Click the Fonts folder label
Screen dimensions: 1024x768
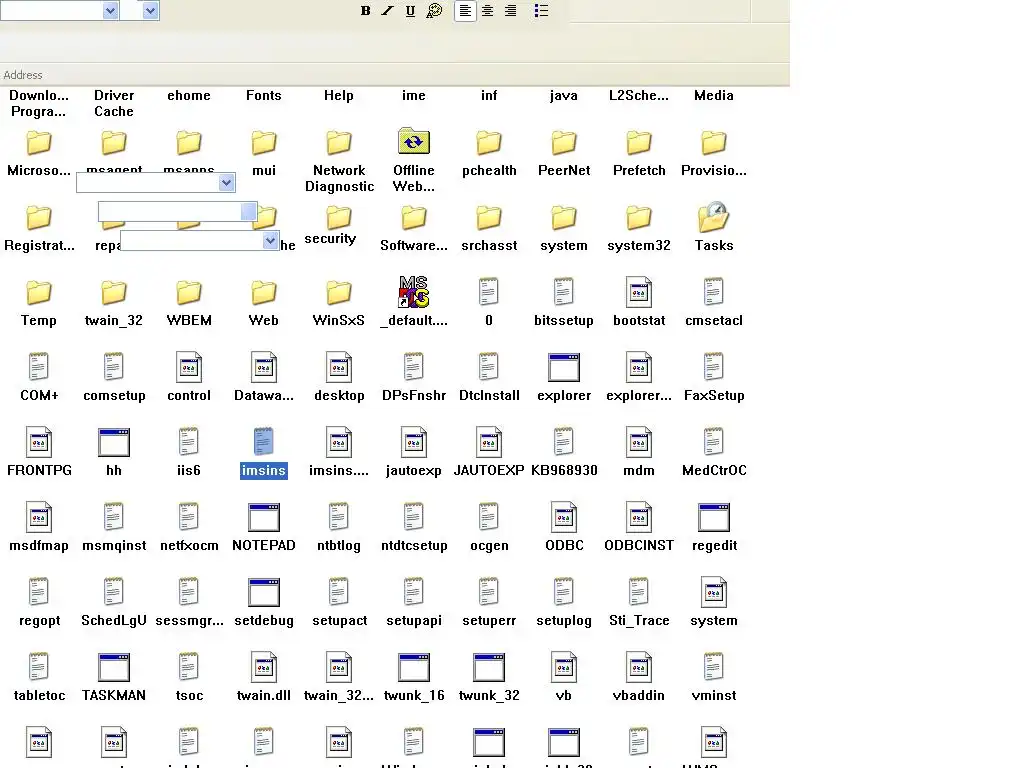point(264,95)
